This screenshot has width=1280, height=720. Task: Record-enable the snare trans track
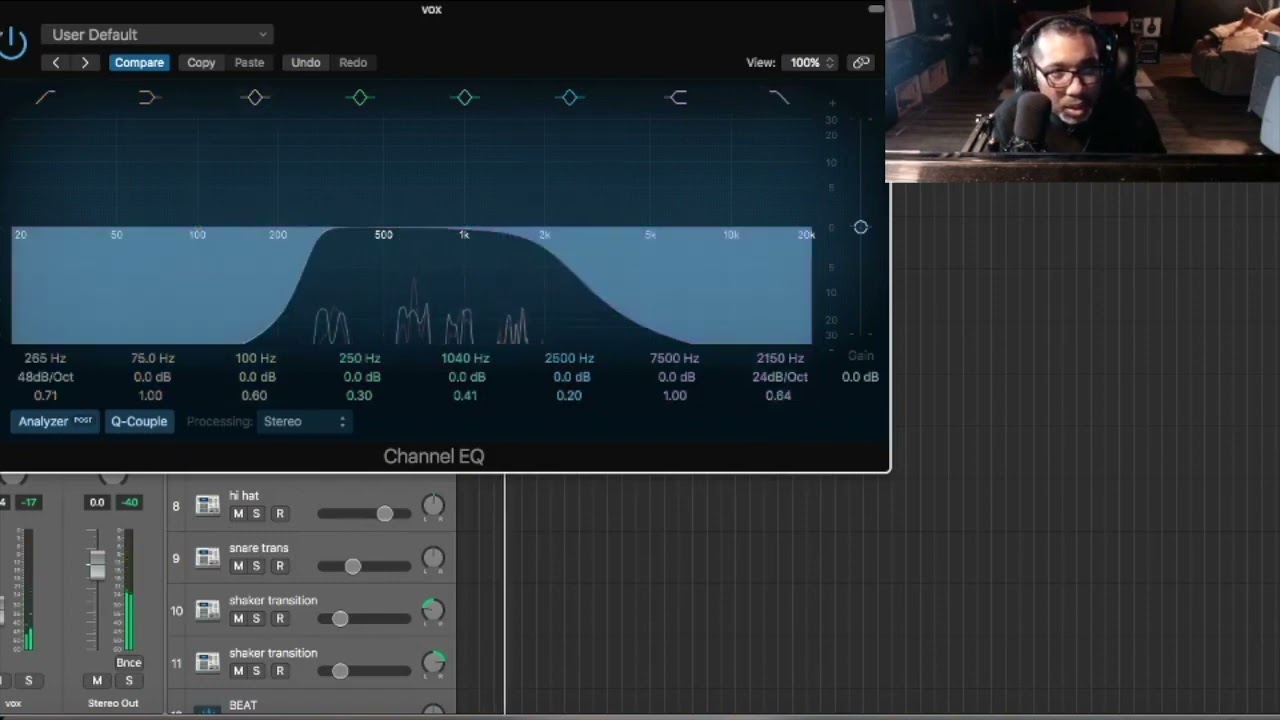280,566
